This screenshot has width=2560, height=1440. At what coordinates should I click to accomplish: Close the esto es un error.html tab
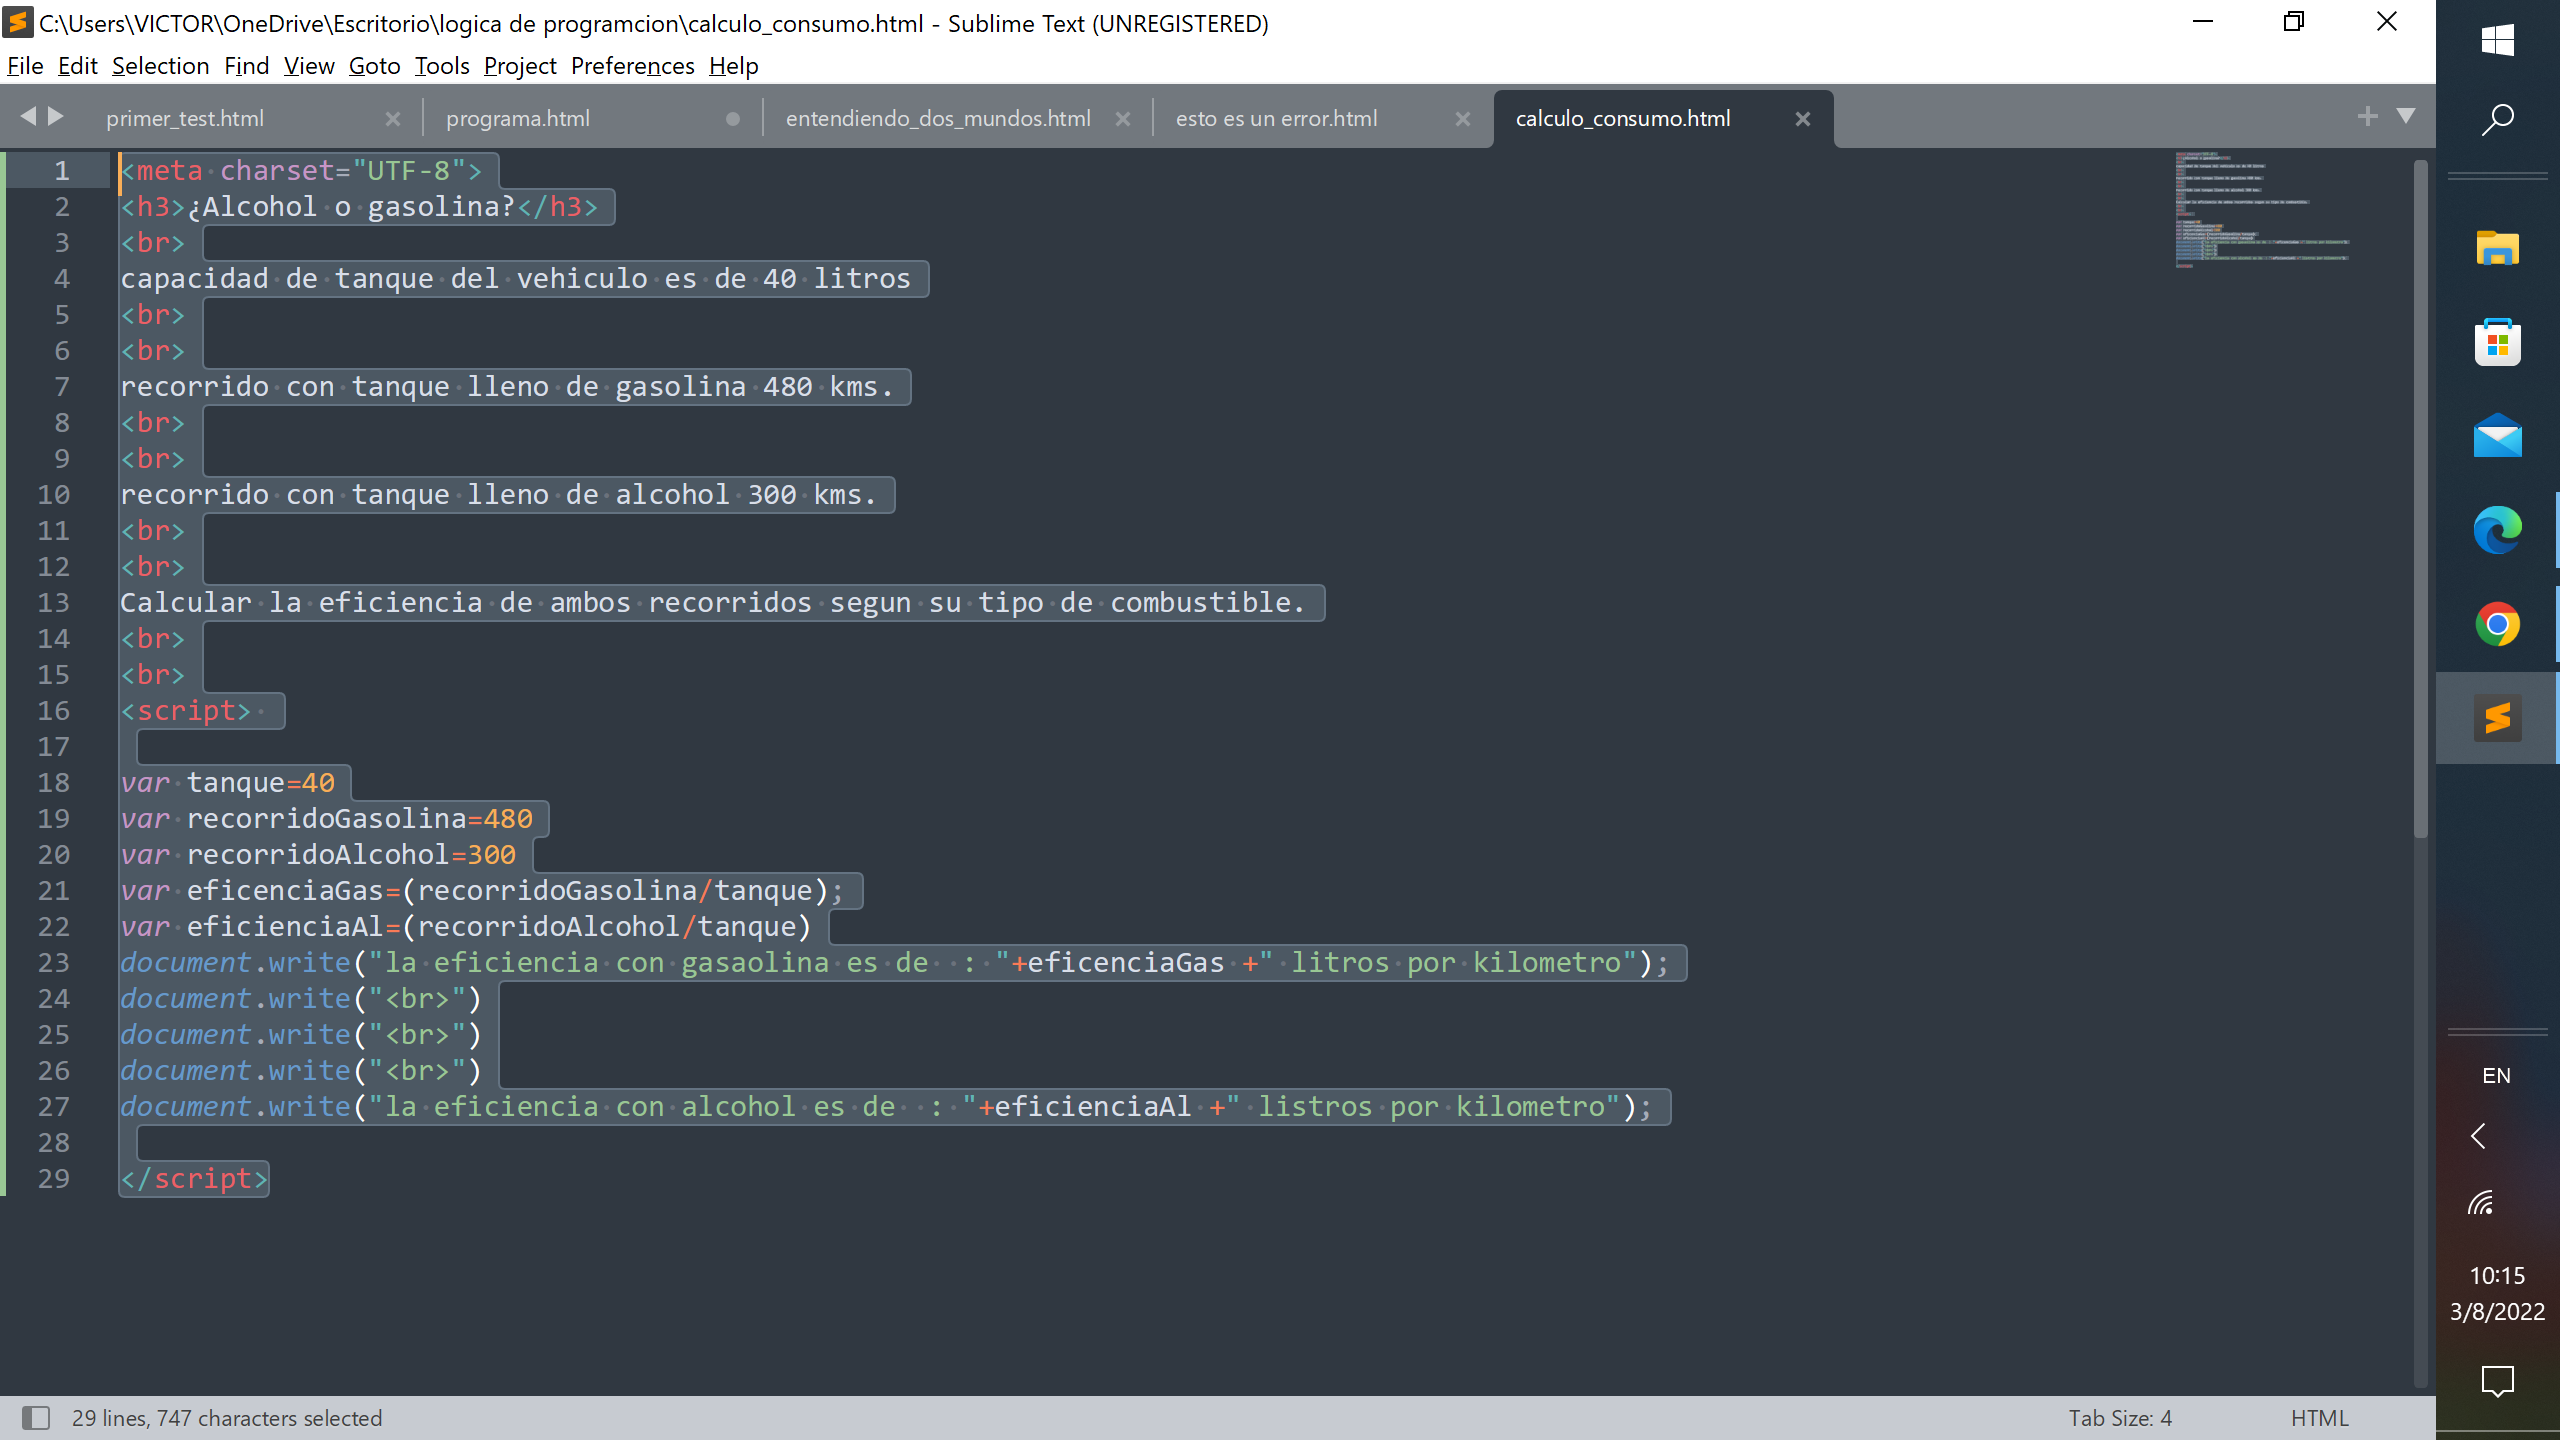(1463, 119)
